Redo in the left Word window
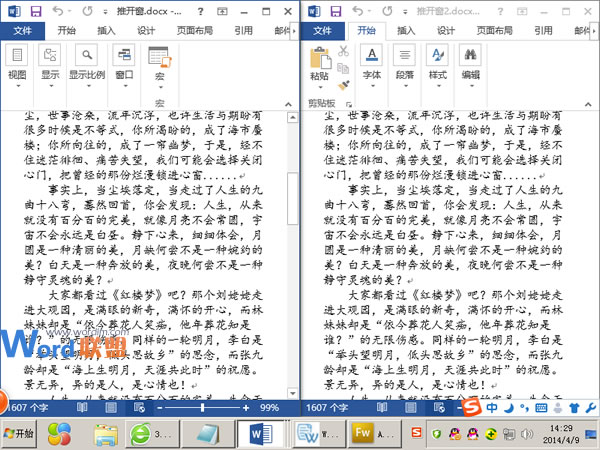600x450 pixels. 87,11
